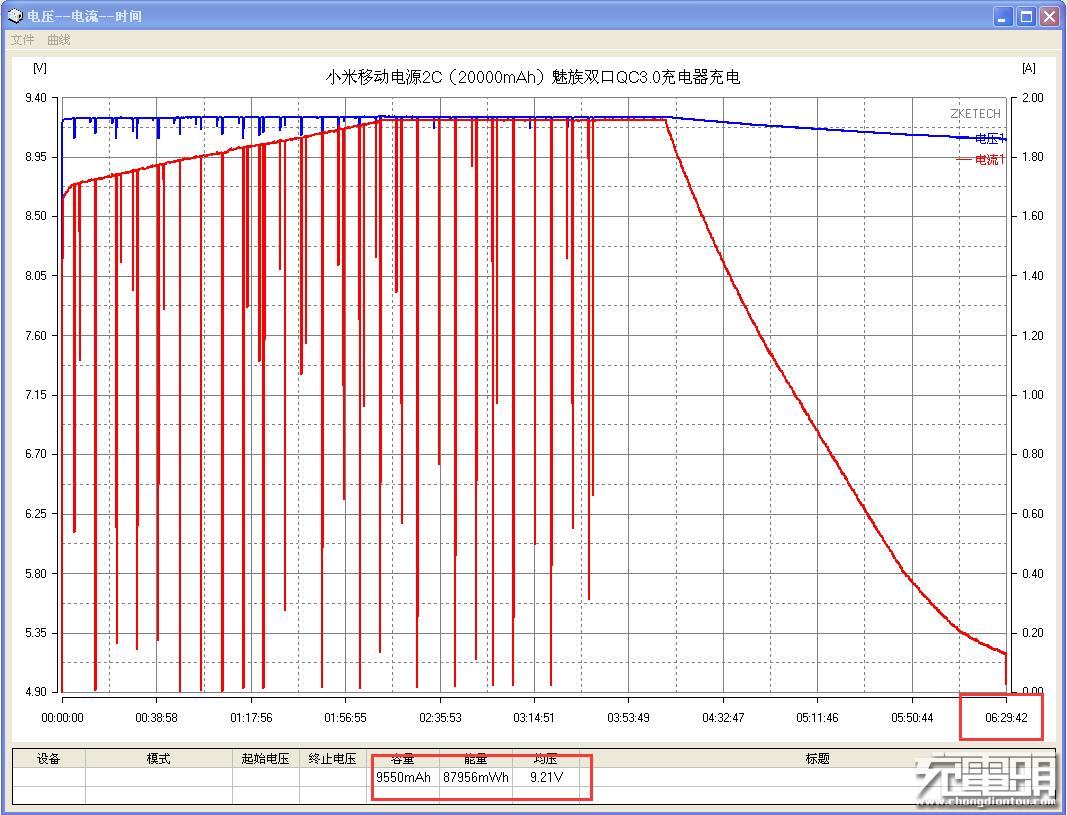Click the 1.20 current axis label
Screen dimensions: 1067x815
tap(1032, 335)
